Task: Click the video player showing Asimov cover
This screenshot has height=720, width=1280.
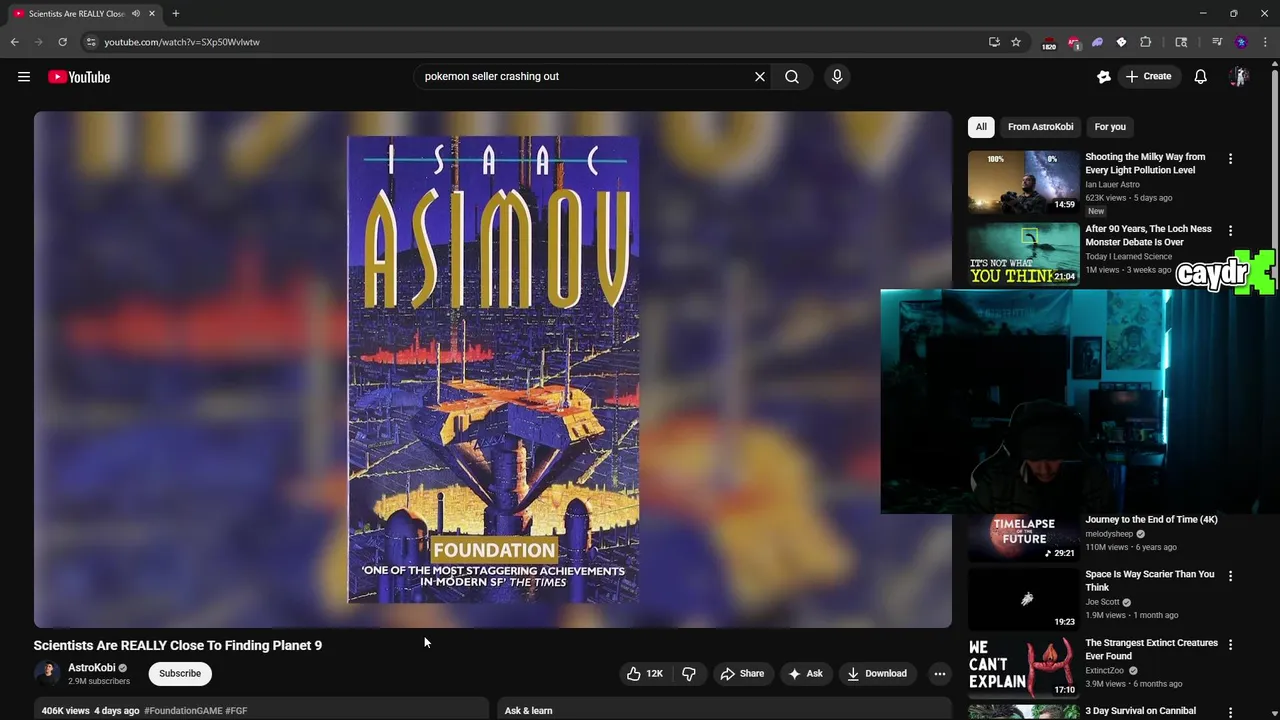Action: point(493,369)
